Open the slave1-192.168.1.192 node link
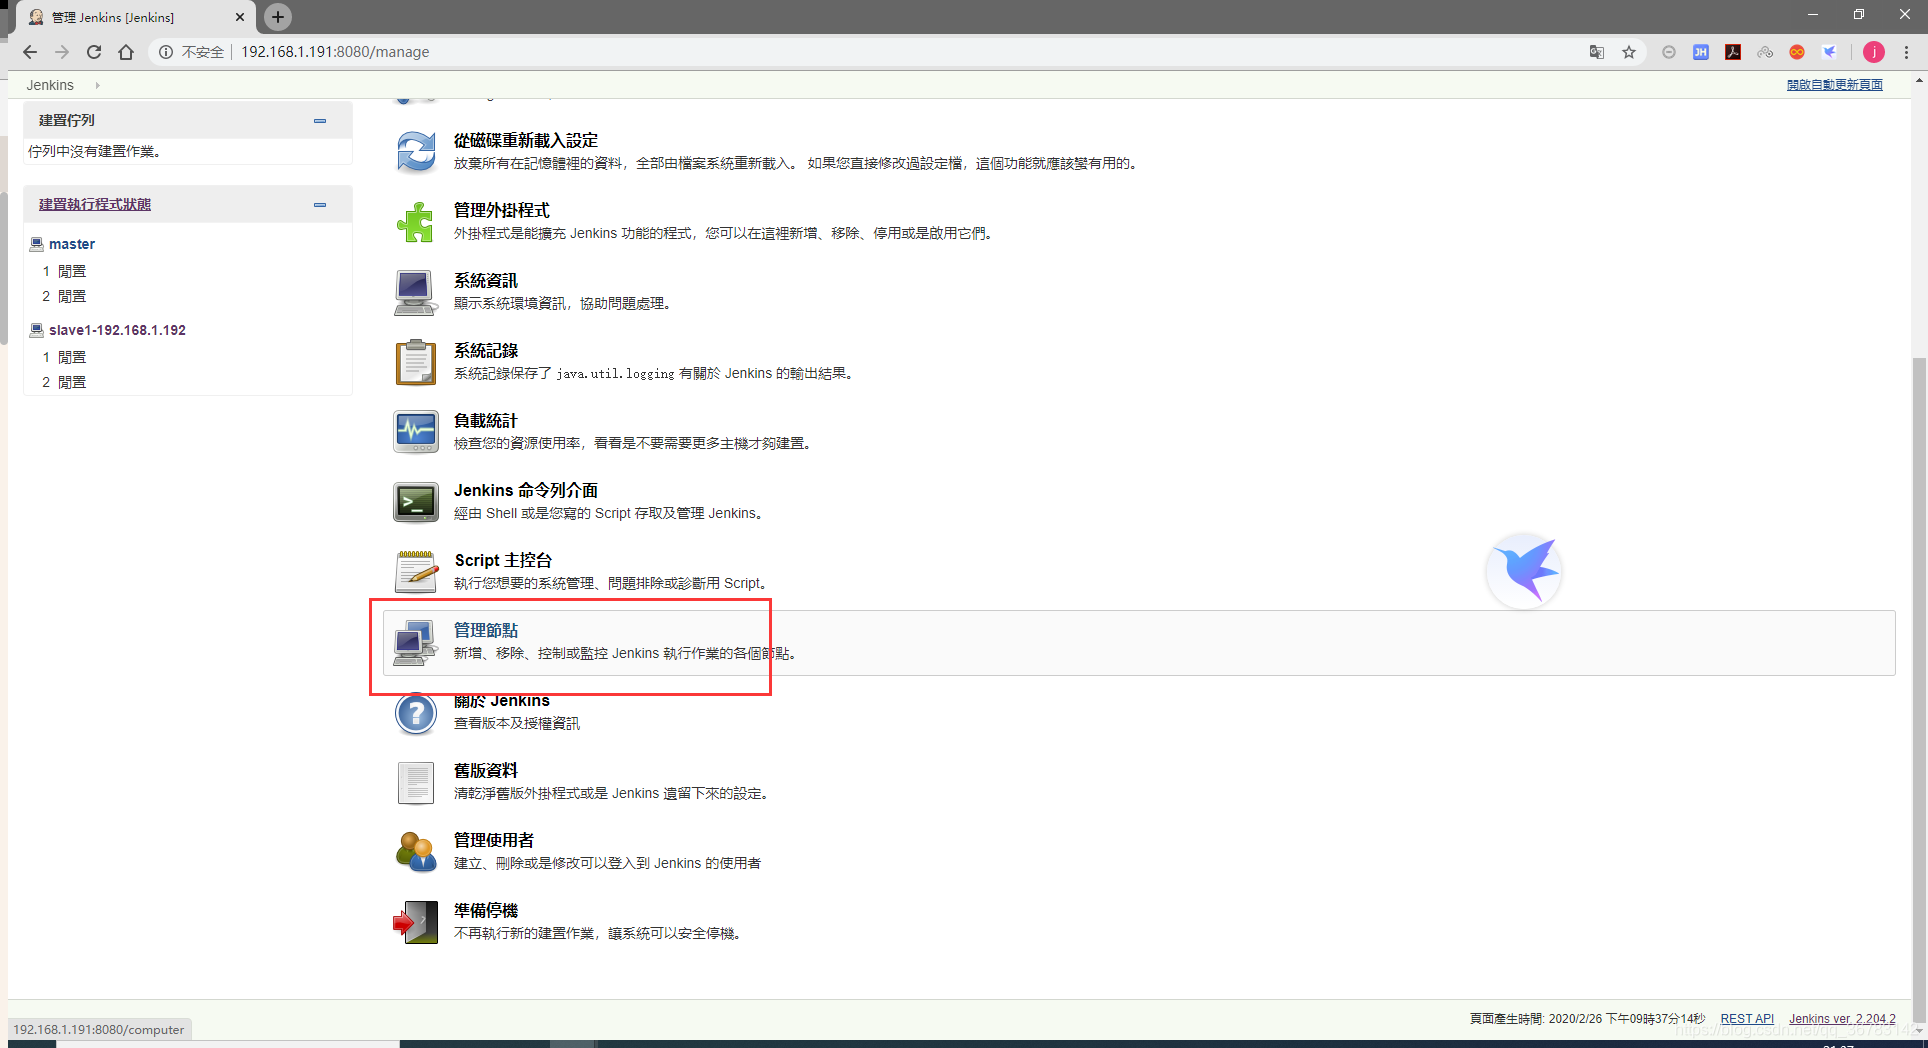Image resolution: width=1928 pixels, height=1048 pixels. point(117,330)
